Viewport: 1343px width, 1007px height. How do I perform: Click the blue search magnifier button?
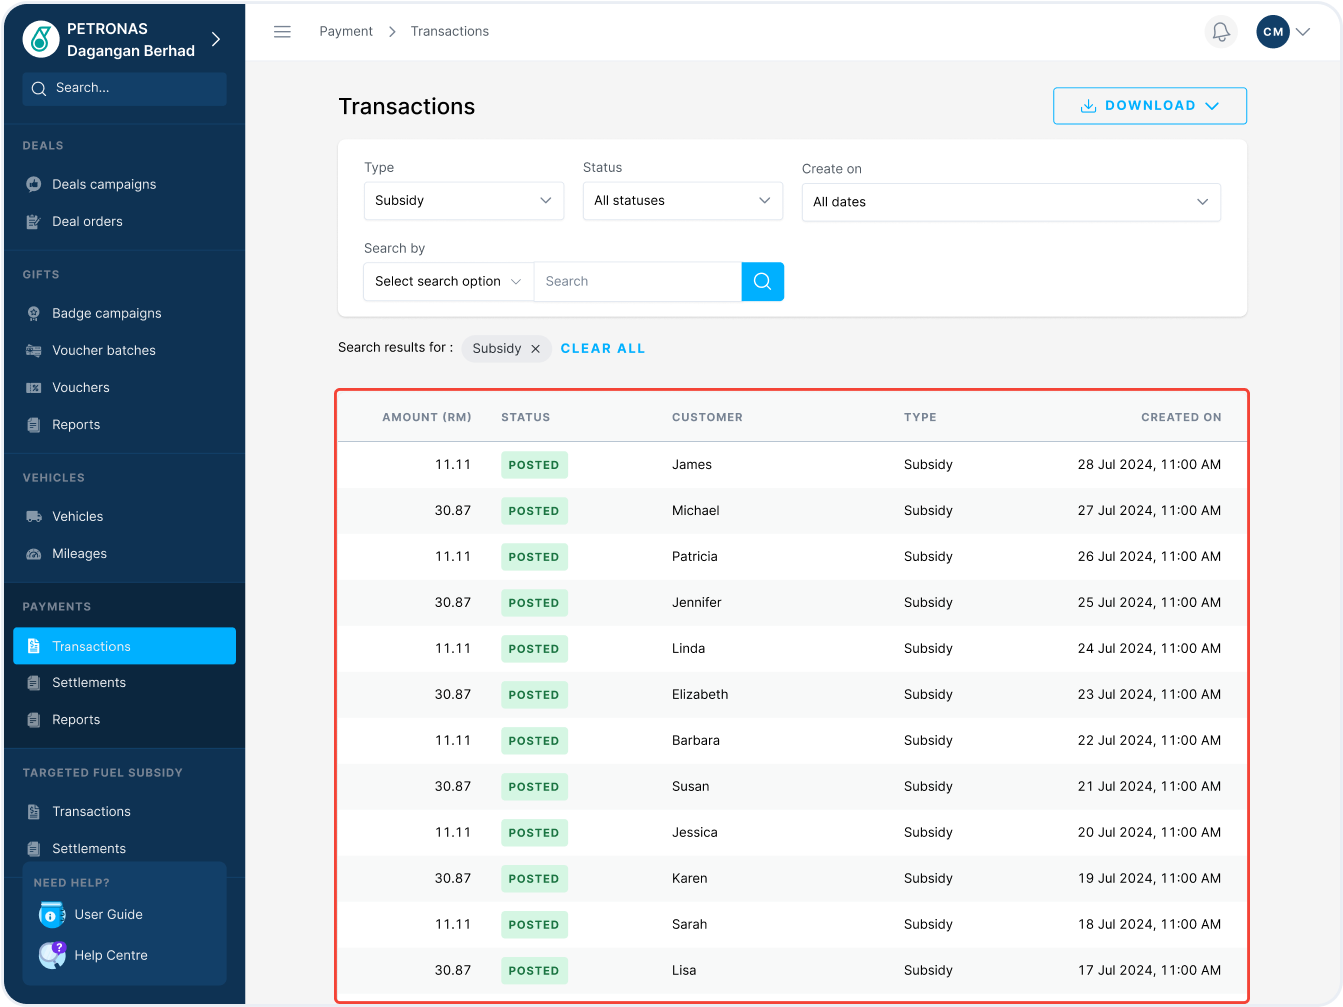762,282
